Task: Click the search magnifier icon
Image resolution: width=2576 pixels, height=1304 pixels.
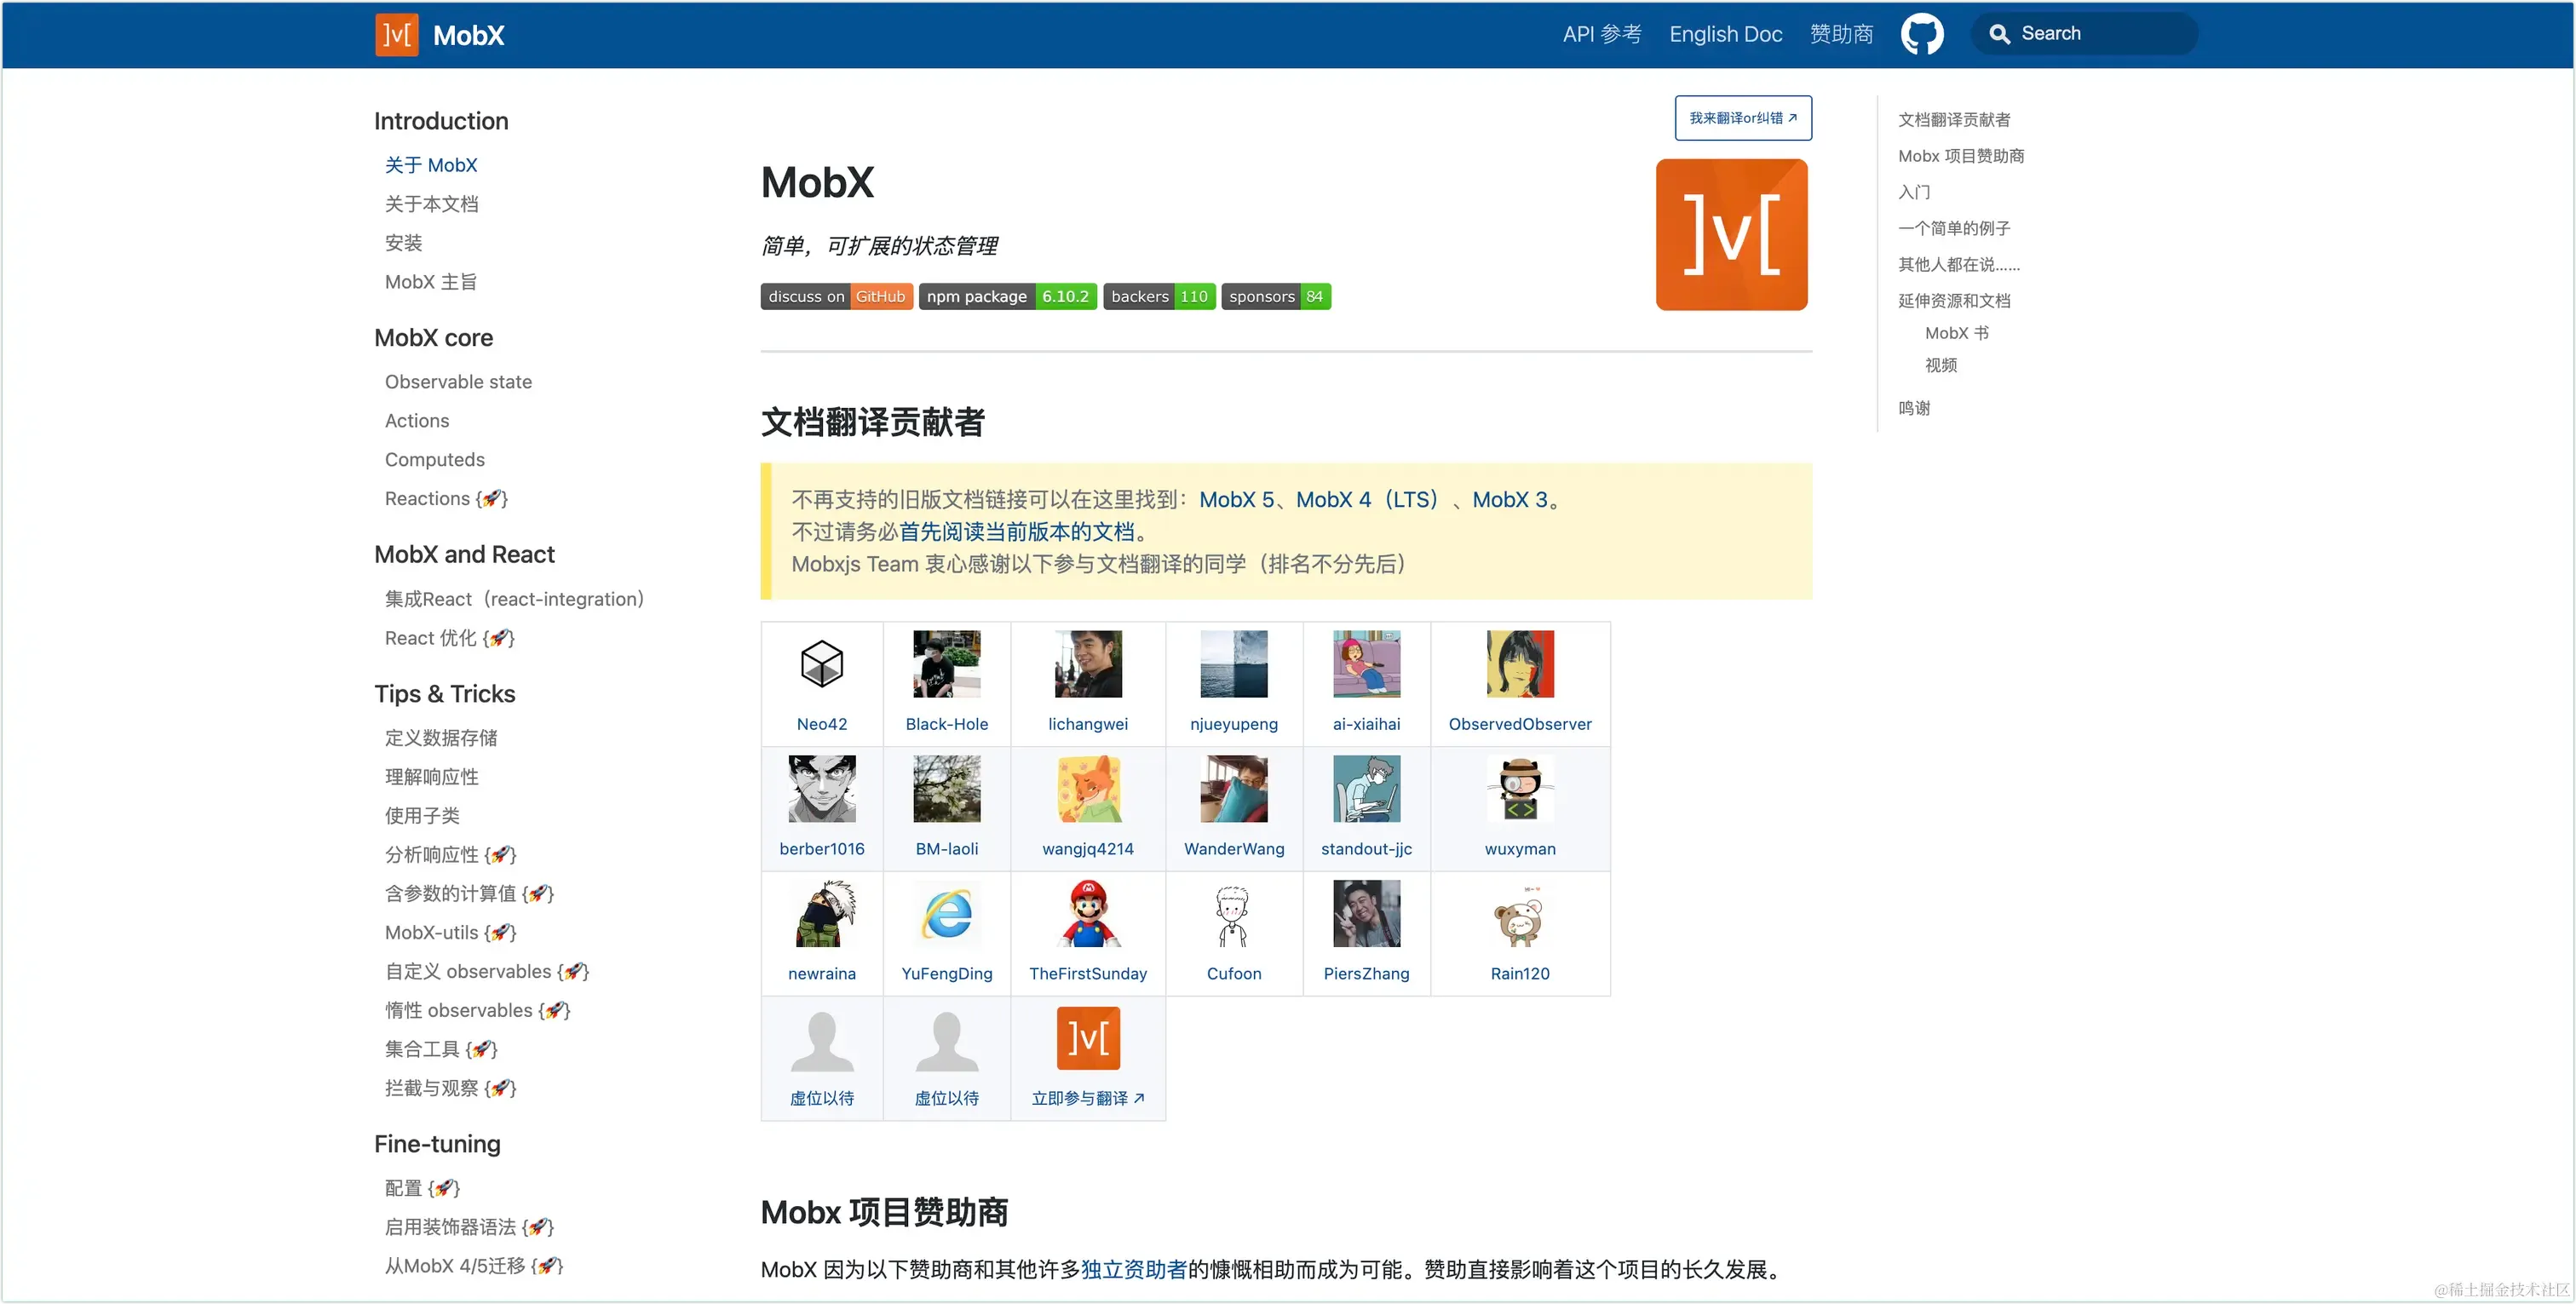Action: point(1999,34)
